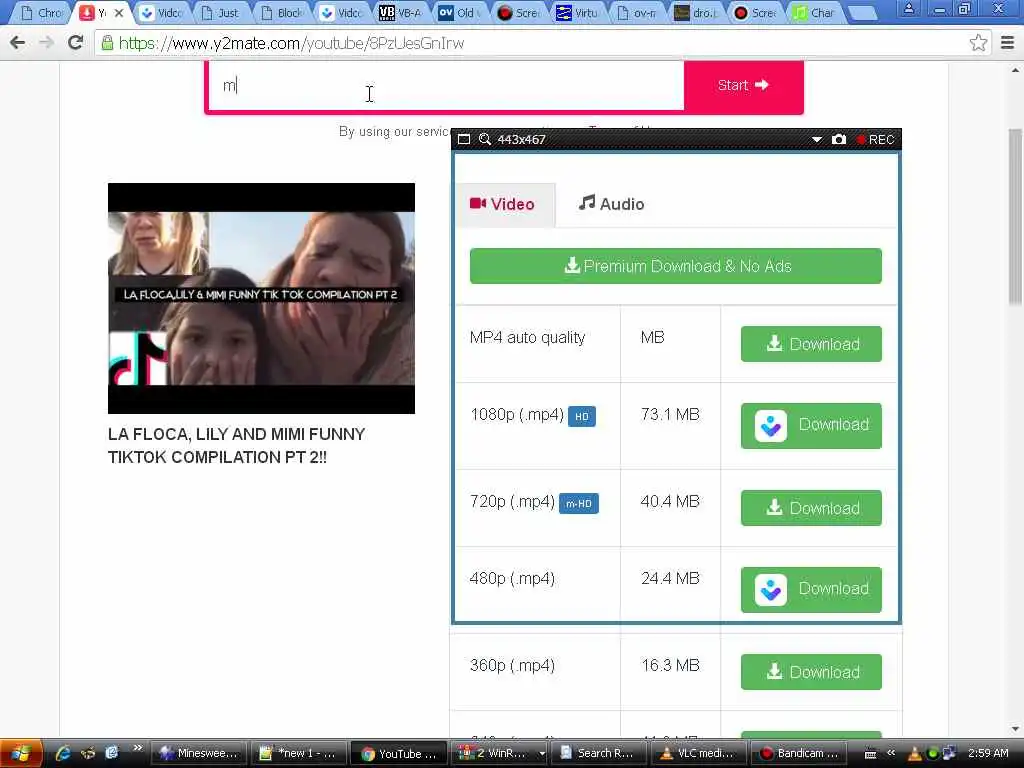The width and height of the screenshot is (1024, 768).
Task: Click the search input field containing 'm'
Action: pos(446,86)
